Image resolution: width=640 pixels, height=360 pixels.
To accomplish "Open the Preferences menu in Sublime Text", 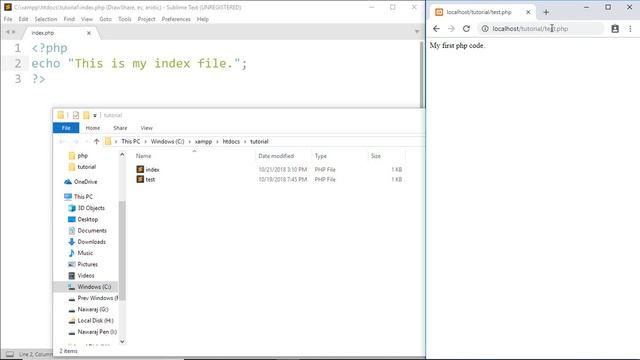I will point(176,19).
